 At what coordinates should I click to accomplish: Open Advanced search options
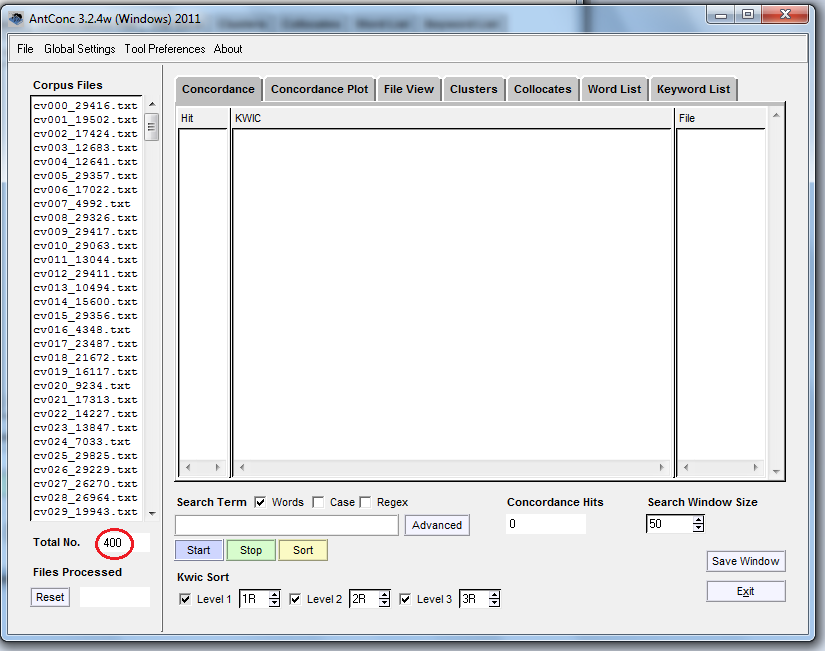coord(437,525)
